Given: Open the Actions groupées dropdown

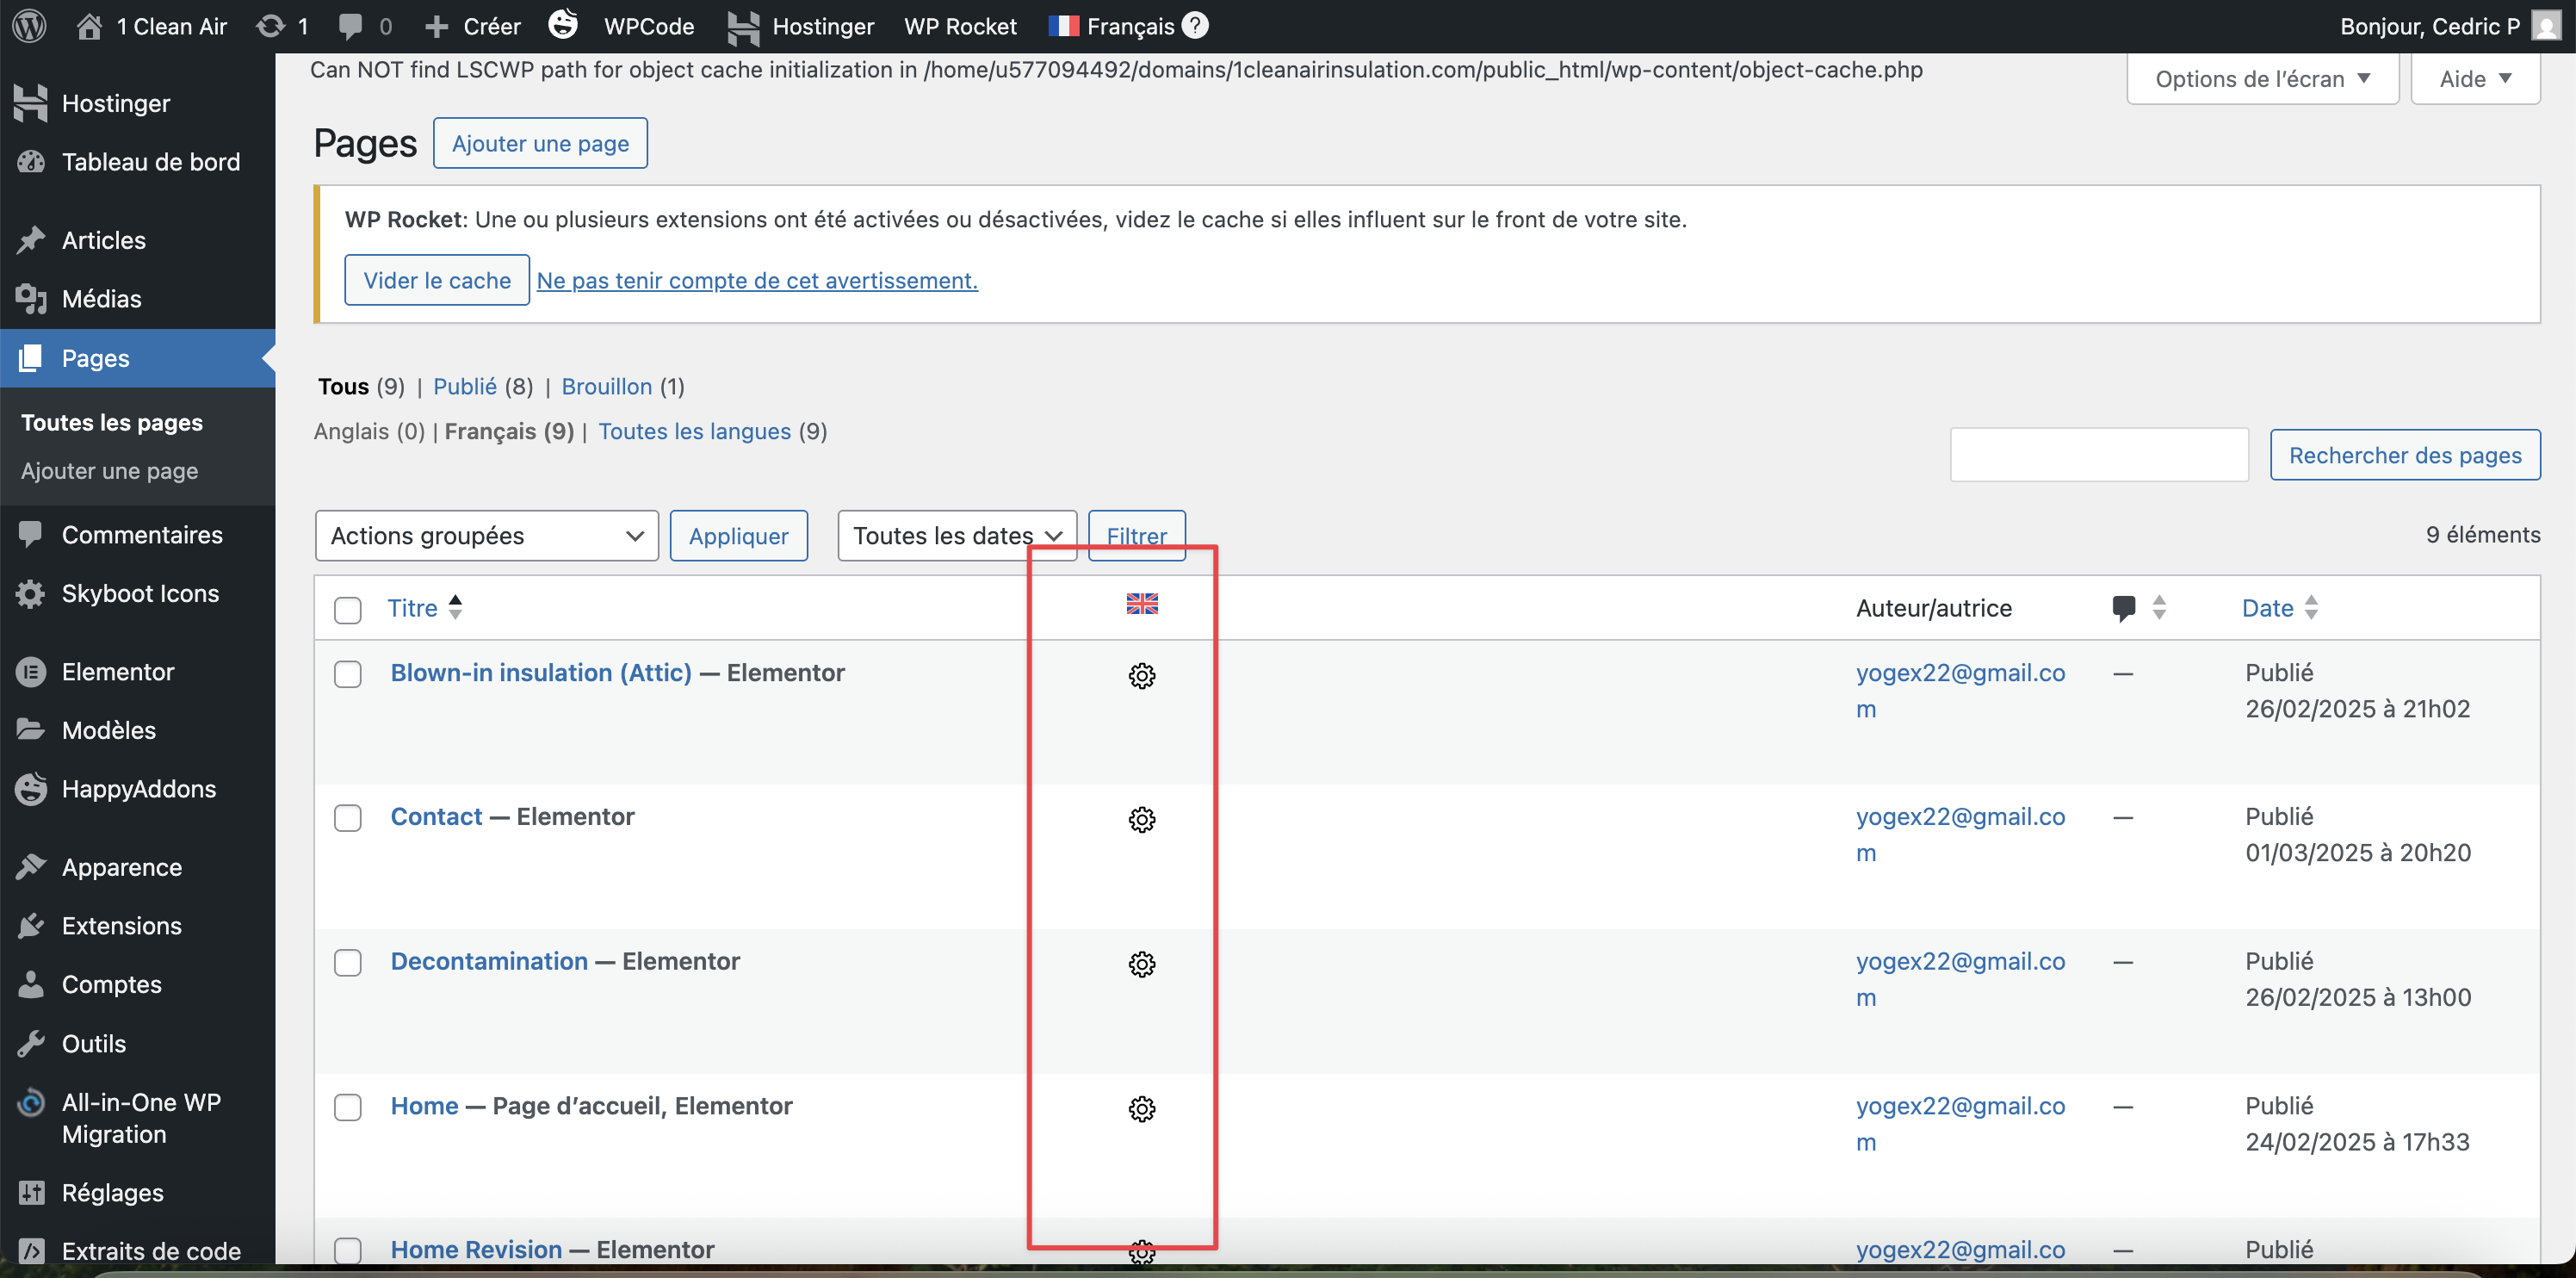Looking at the screenshot, I should point(487,536).
